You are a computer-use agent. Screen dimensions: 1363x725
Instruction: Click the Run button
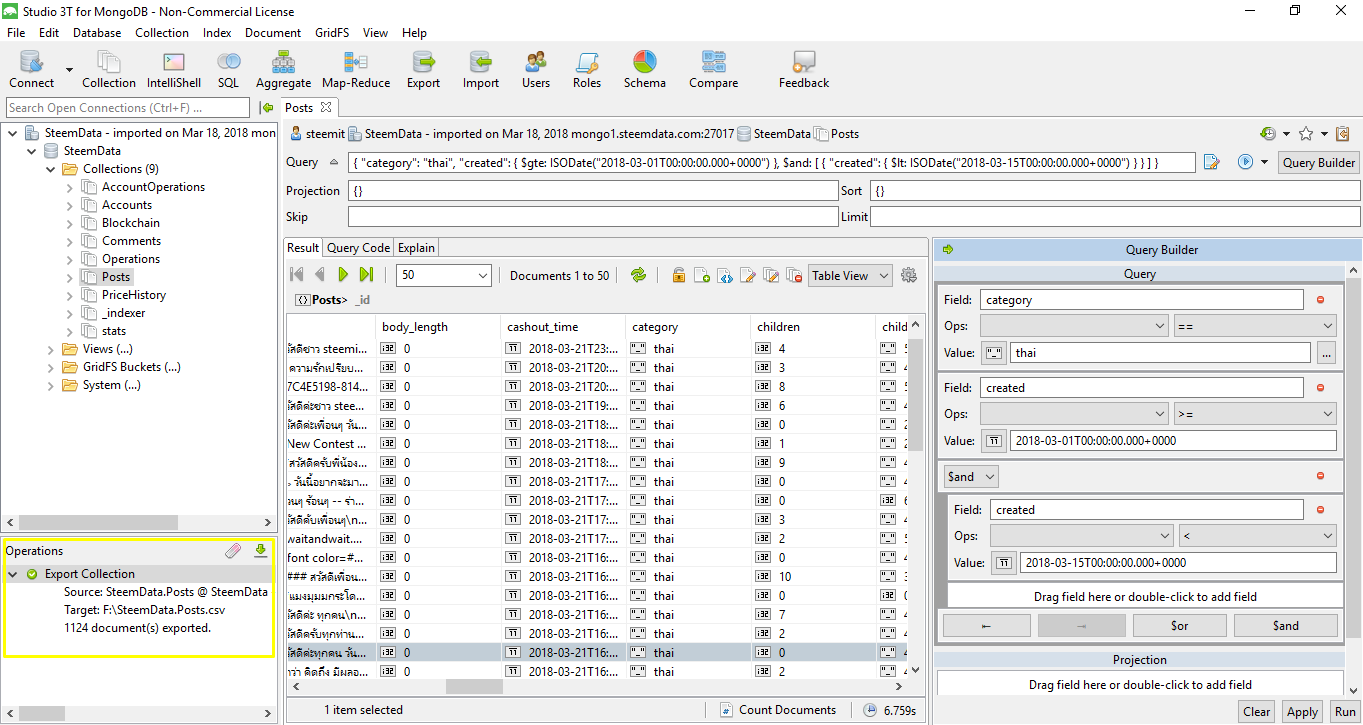pos(1345,712)
